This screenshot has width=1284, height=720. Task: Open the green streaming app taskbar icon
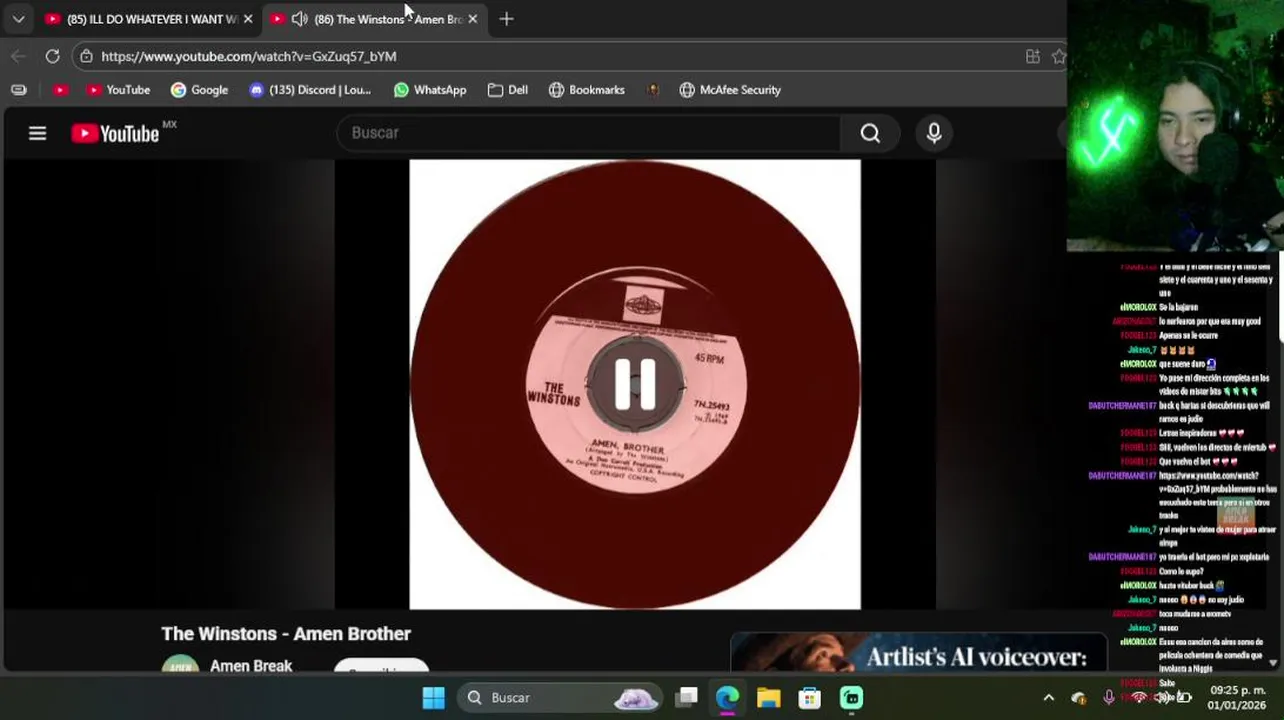[x=851, y=697]
